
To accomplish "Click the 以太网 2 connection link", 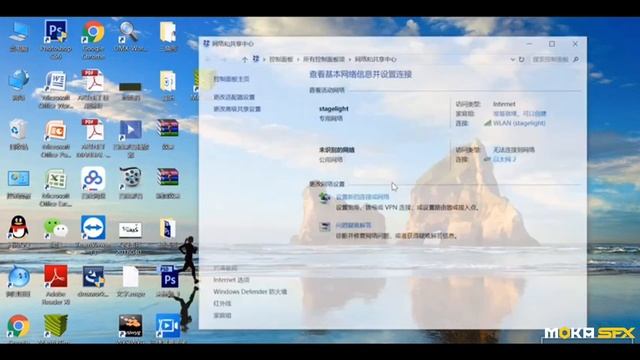I will tap(504, 159).
